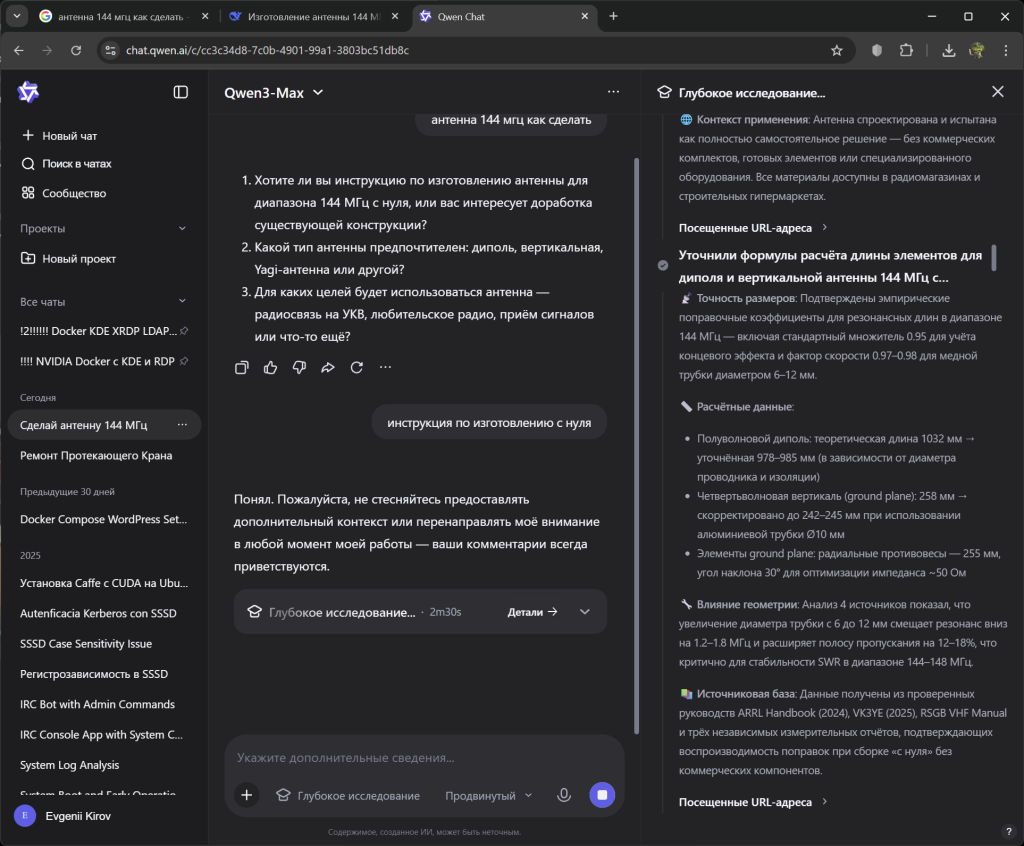Click the thumbs up icon
This screenshot has height=846, width=1024.
(x=270, y=368)
